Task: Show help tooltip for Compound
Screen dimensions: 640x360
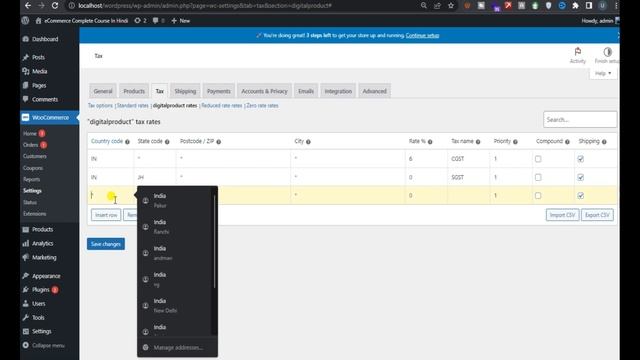Action: click(x=567, y=142)
